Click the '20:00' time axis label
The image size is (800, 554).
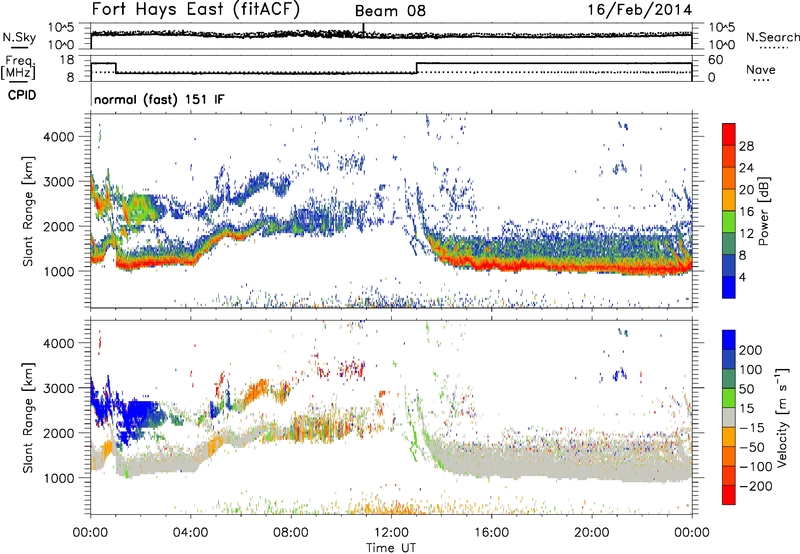(592, 533)
